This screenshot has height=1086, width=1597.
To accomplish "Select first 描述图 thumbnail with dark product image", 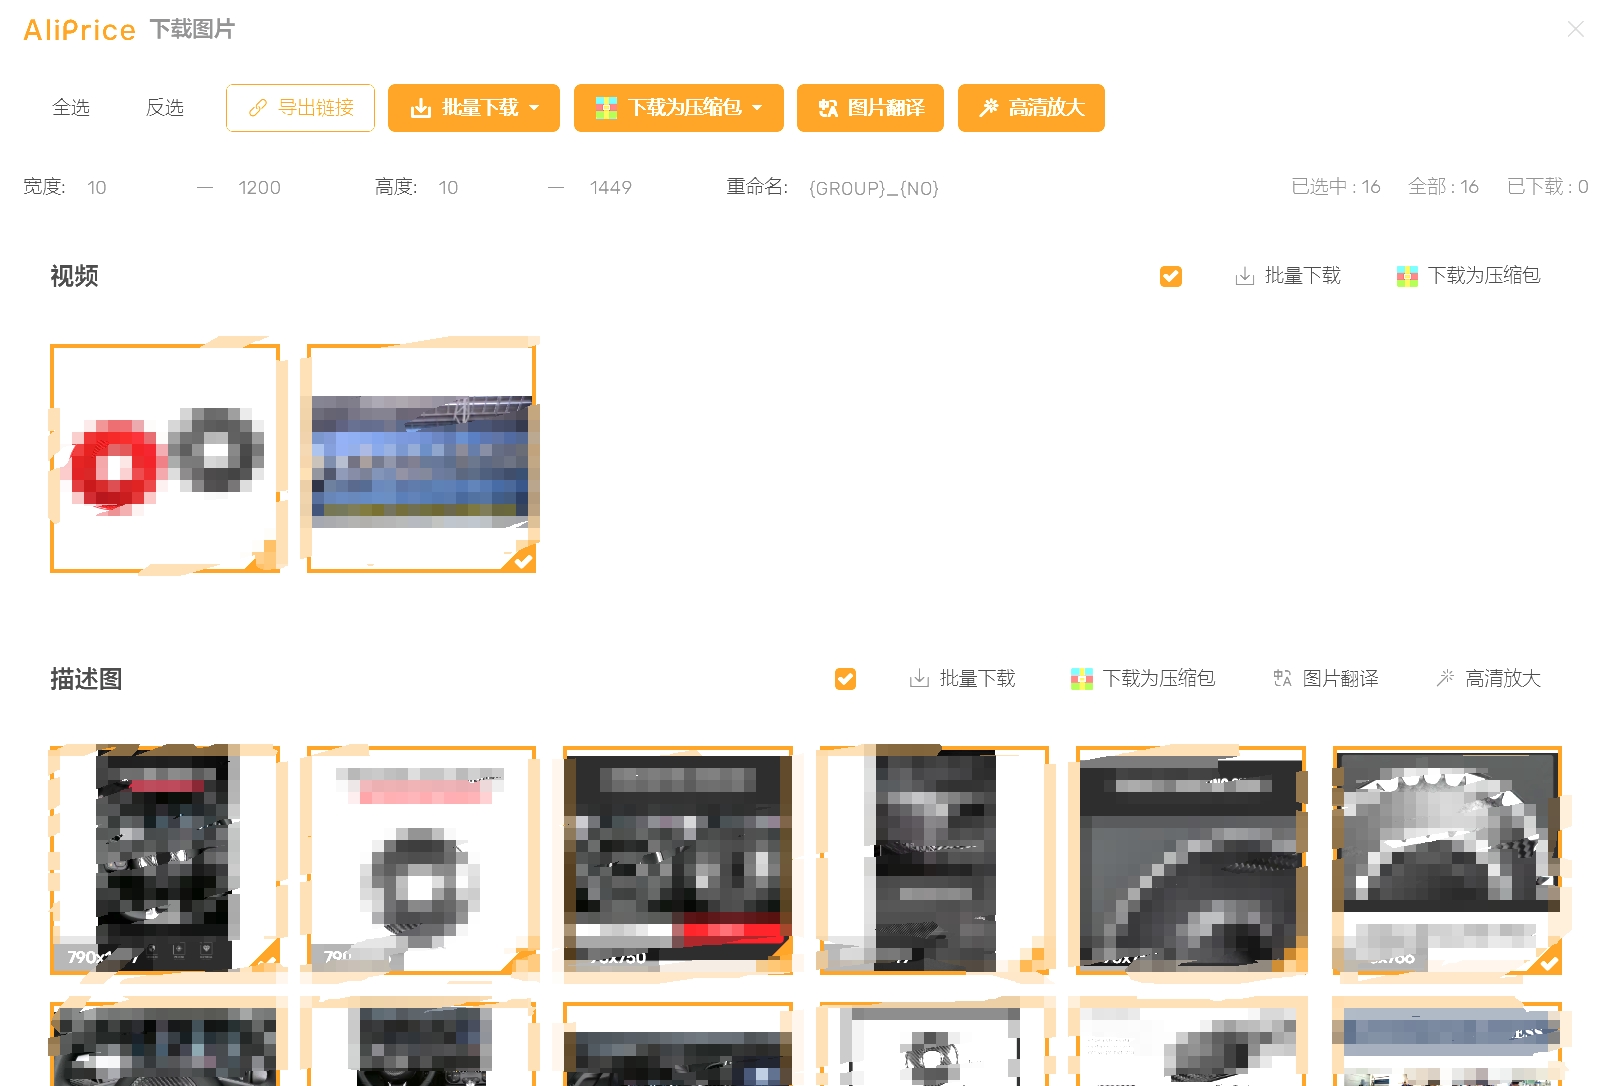I will click(x=165, y=860).
